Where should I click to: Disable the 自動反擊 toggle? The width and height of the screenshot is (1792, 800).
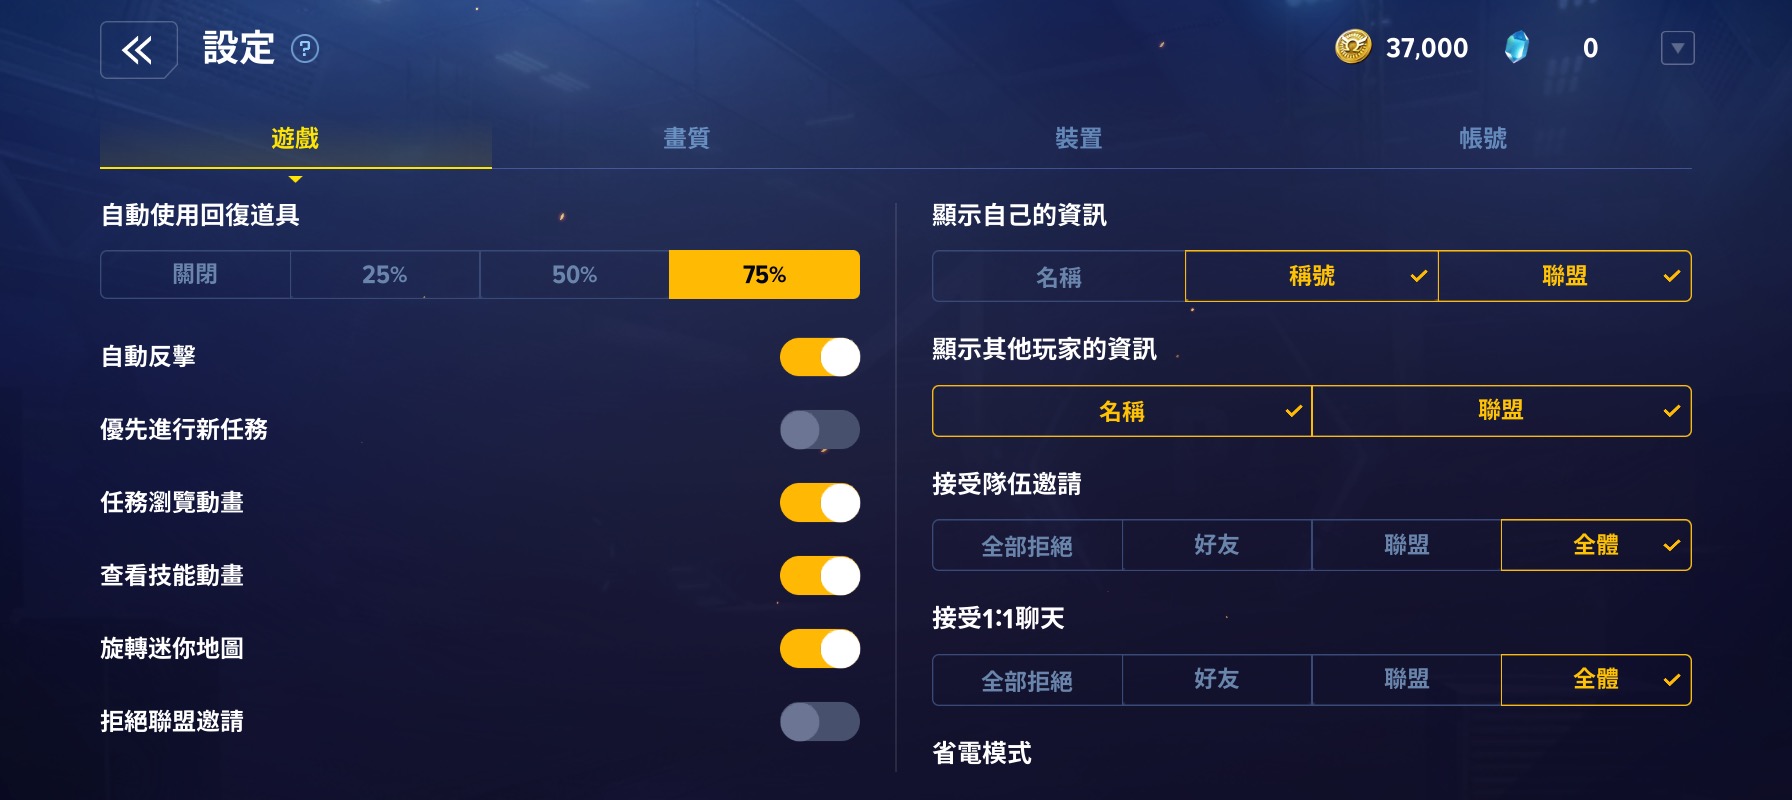819,357
